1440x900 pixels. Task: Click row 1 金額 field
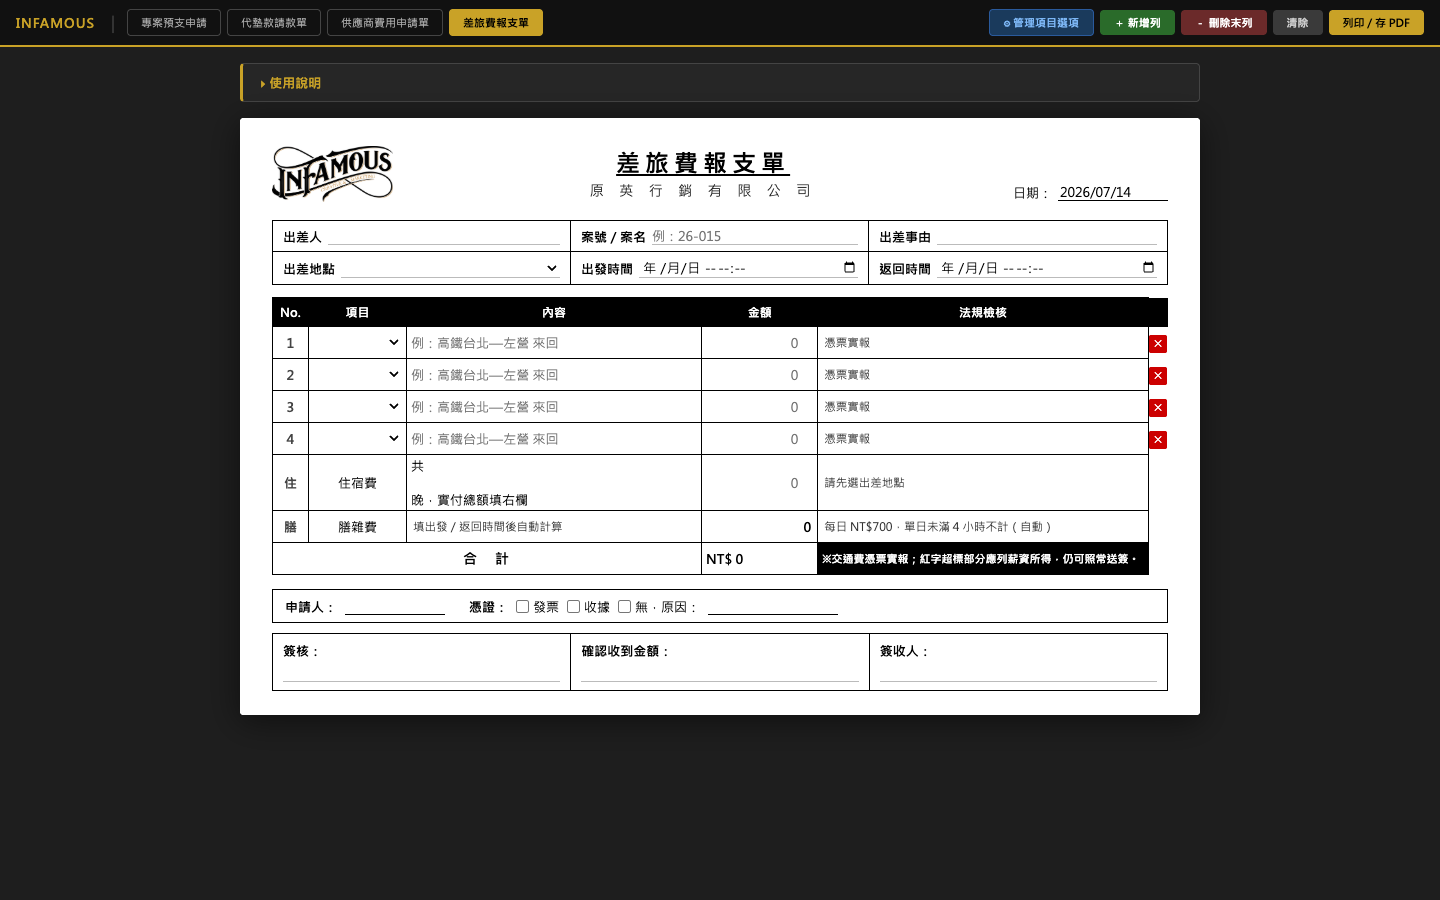point(759,343)
